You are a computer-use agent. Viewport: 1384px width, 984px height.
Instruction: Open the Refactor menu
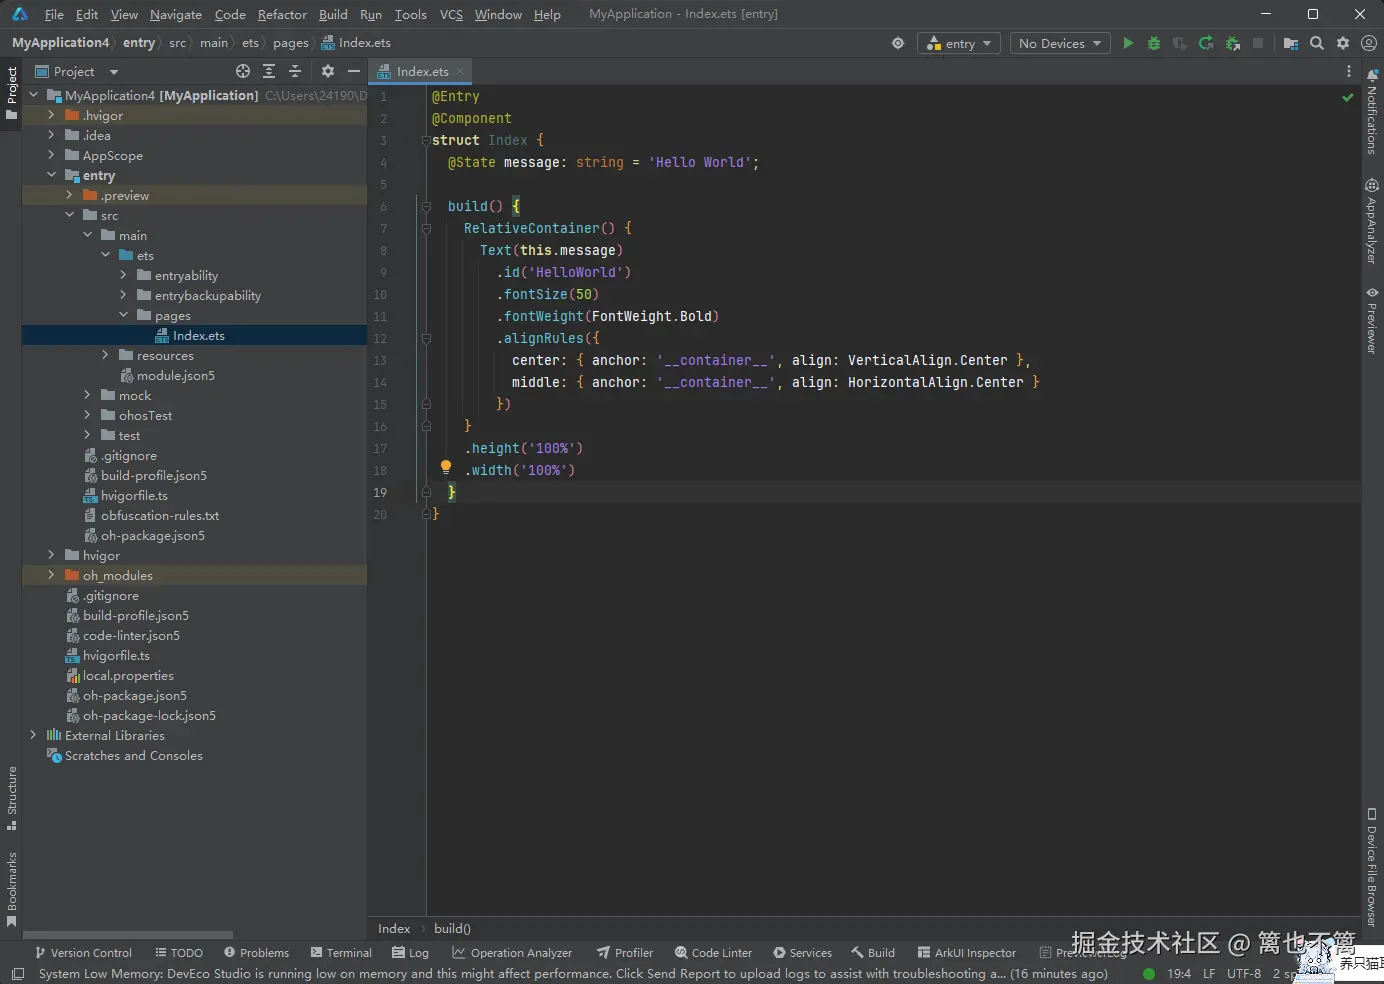[282, 14]
